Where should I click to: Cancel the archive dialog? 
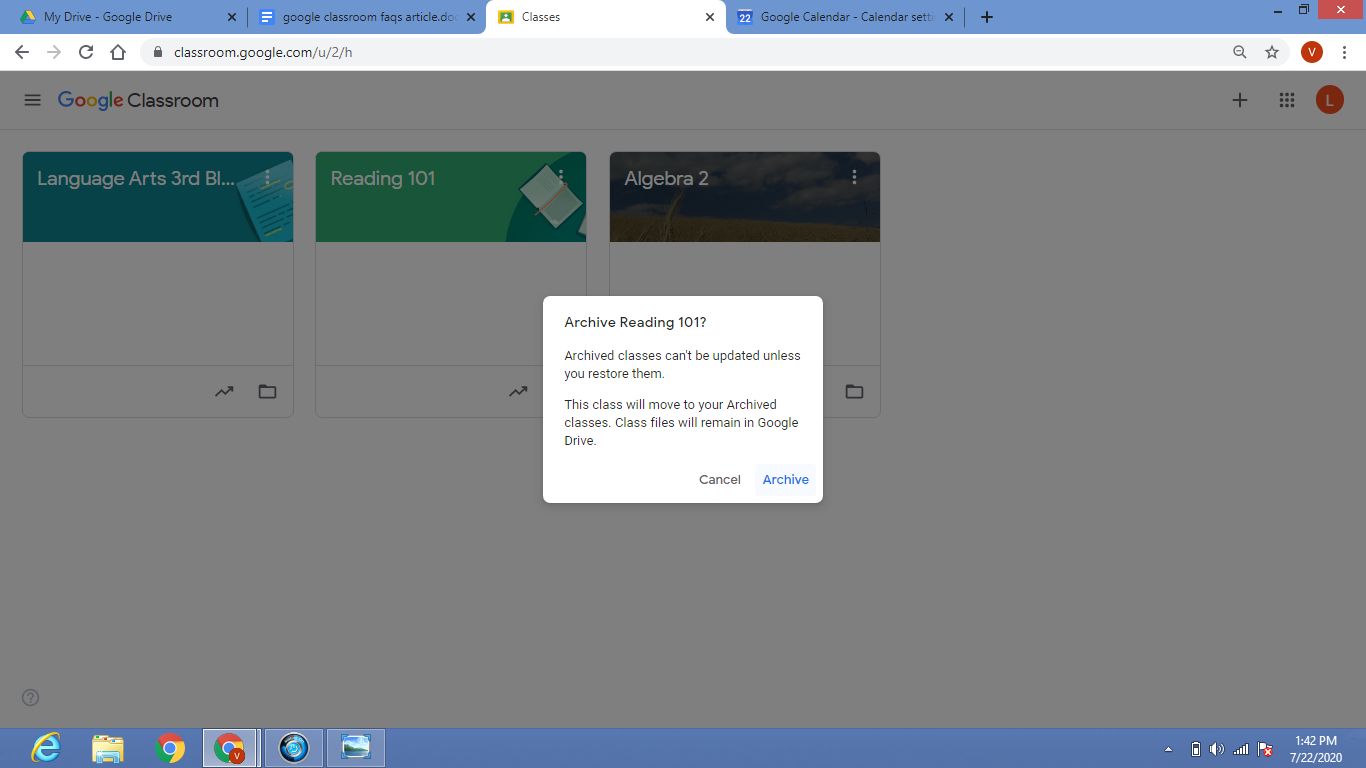(720, 480)
